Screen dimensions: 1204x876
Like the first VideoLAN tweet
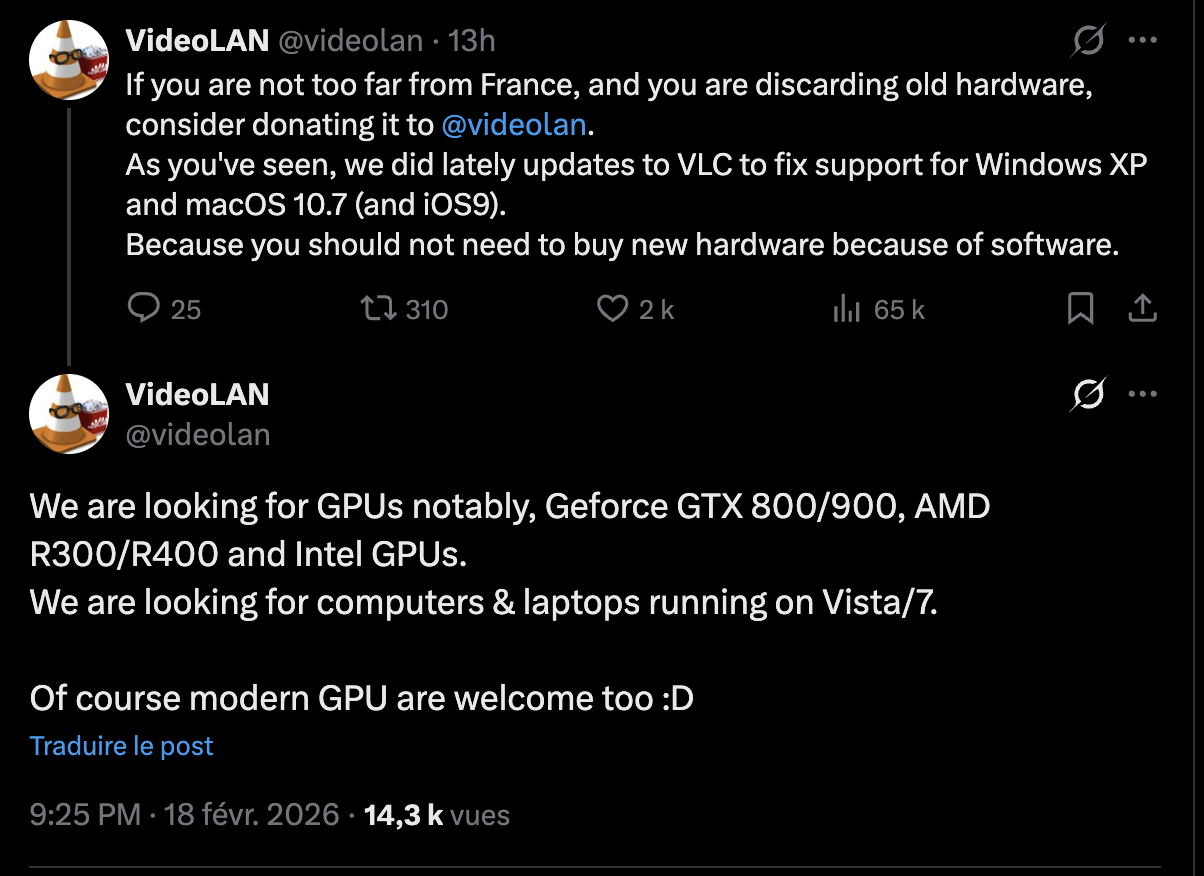click(612, 309)
